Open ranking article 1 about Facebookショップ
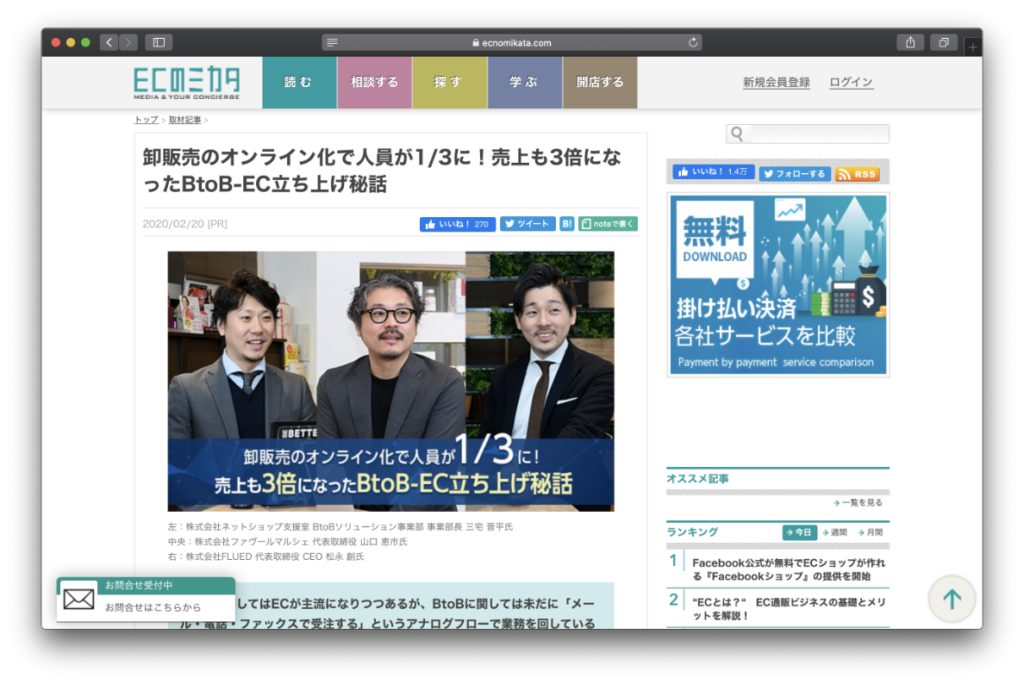 789,570
